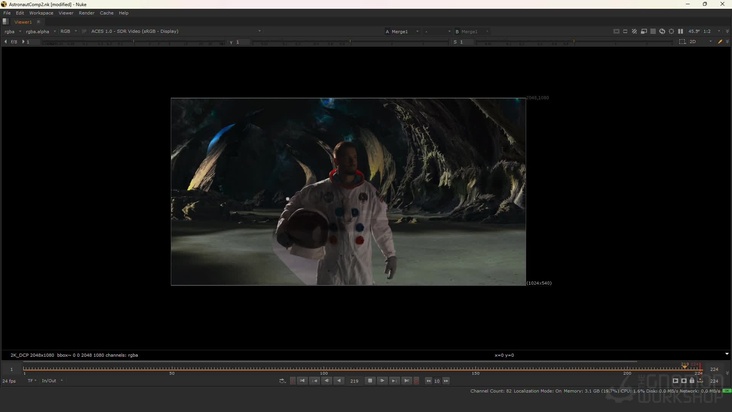
Task: Step forward one frame
Action: [394, 381]
